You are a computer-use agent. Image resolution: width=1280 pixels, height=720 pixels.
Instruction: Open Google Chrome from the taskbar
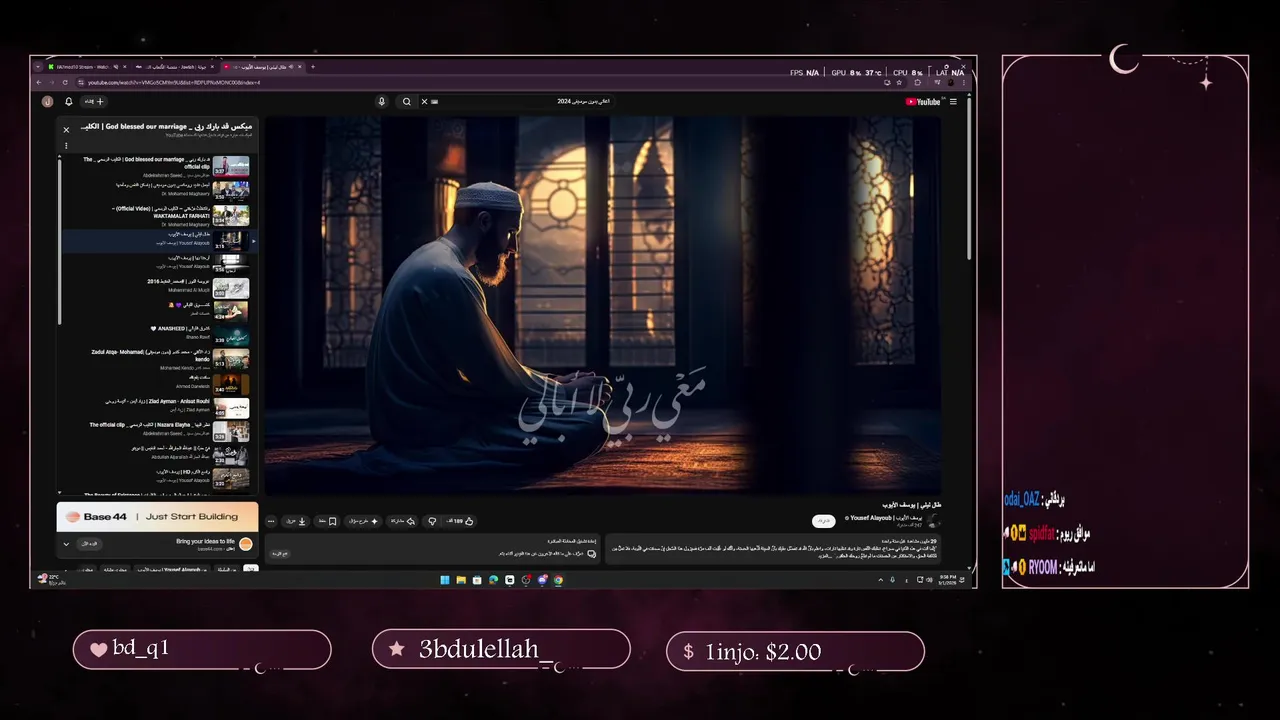point(558,580)
